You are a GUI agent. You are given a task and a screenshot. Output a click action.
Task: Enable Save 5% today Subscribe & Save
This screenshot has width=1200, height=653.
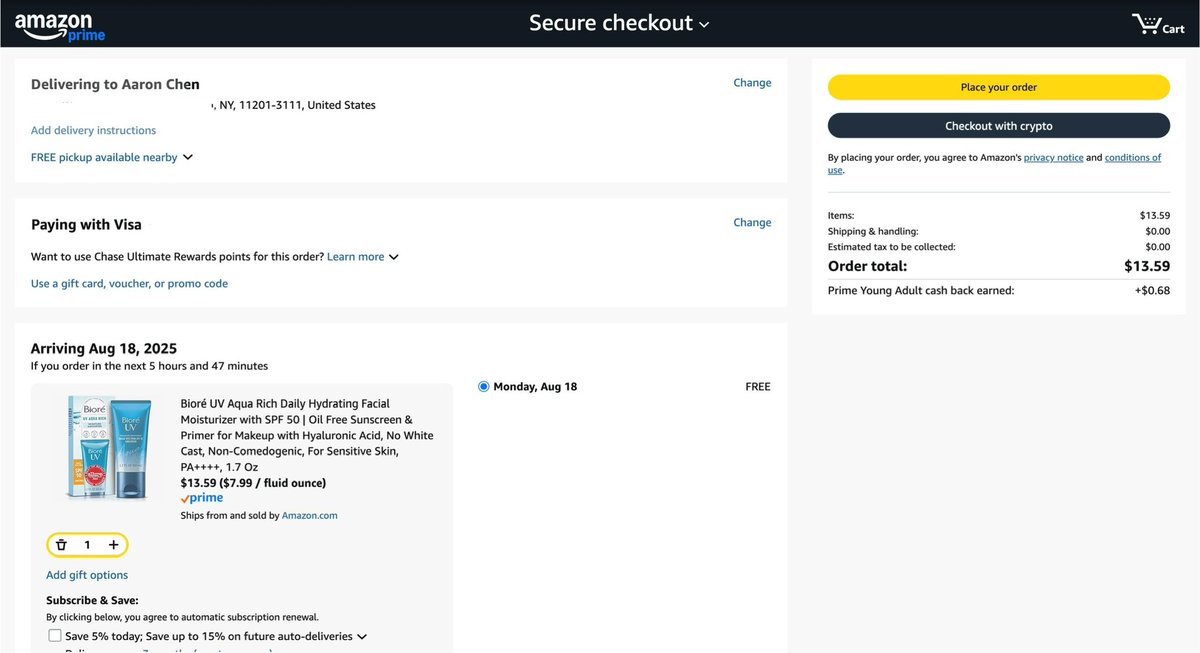55,636
